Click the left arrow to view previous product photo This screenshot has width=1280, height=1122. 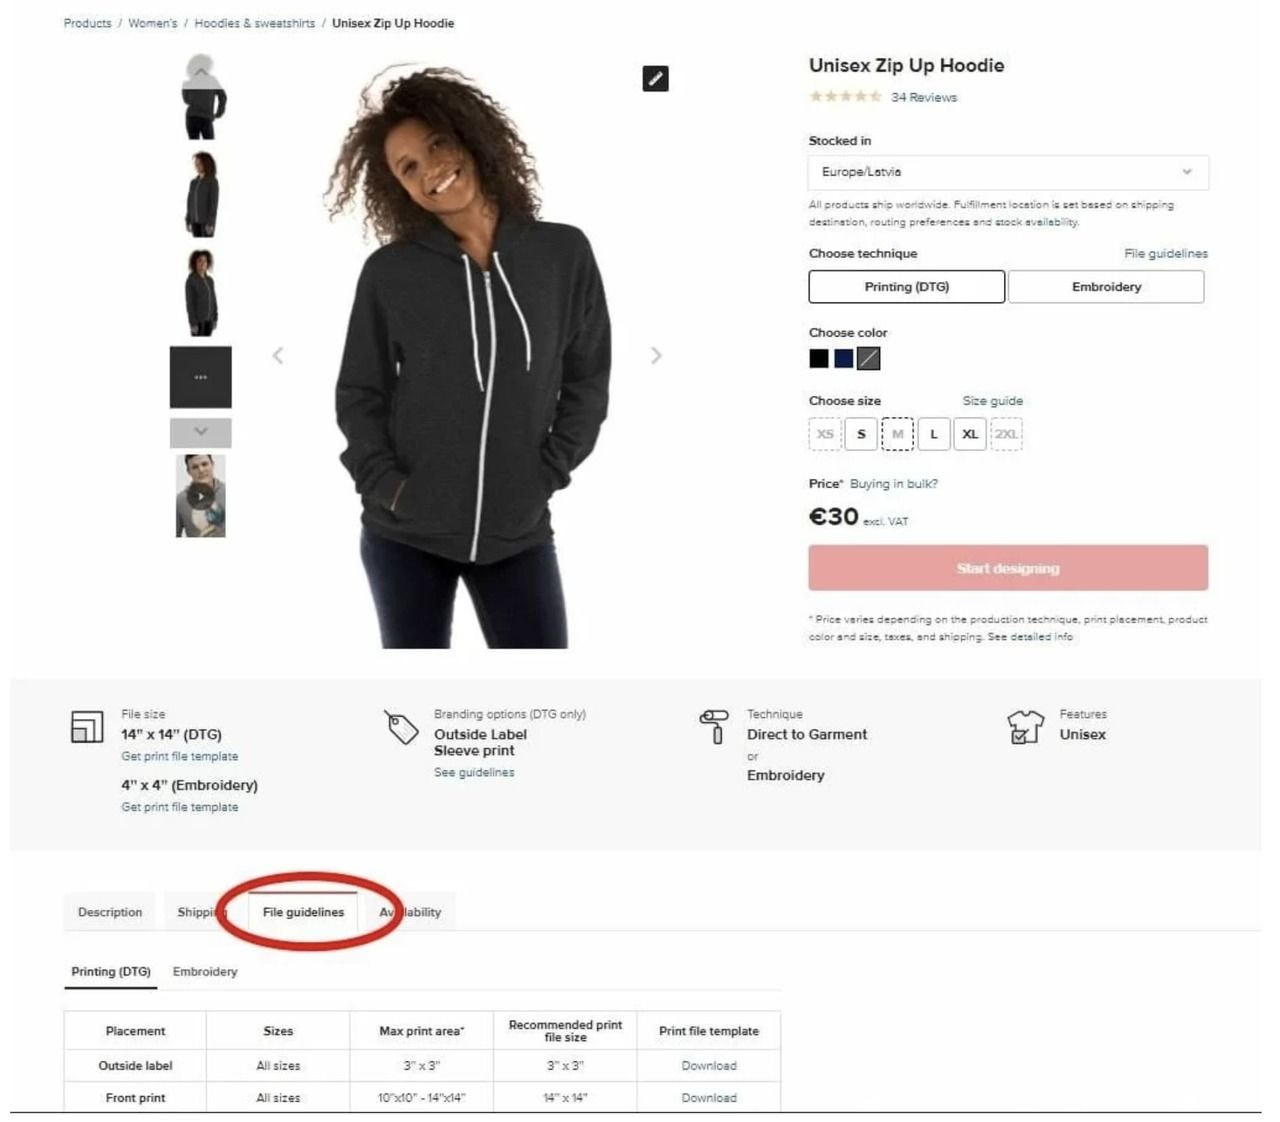[278, 354]
